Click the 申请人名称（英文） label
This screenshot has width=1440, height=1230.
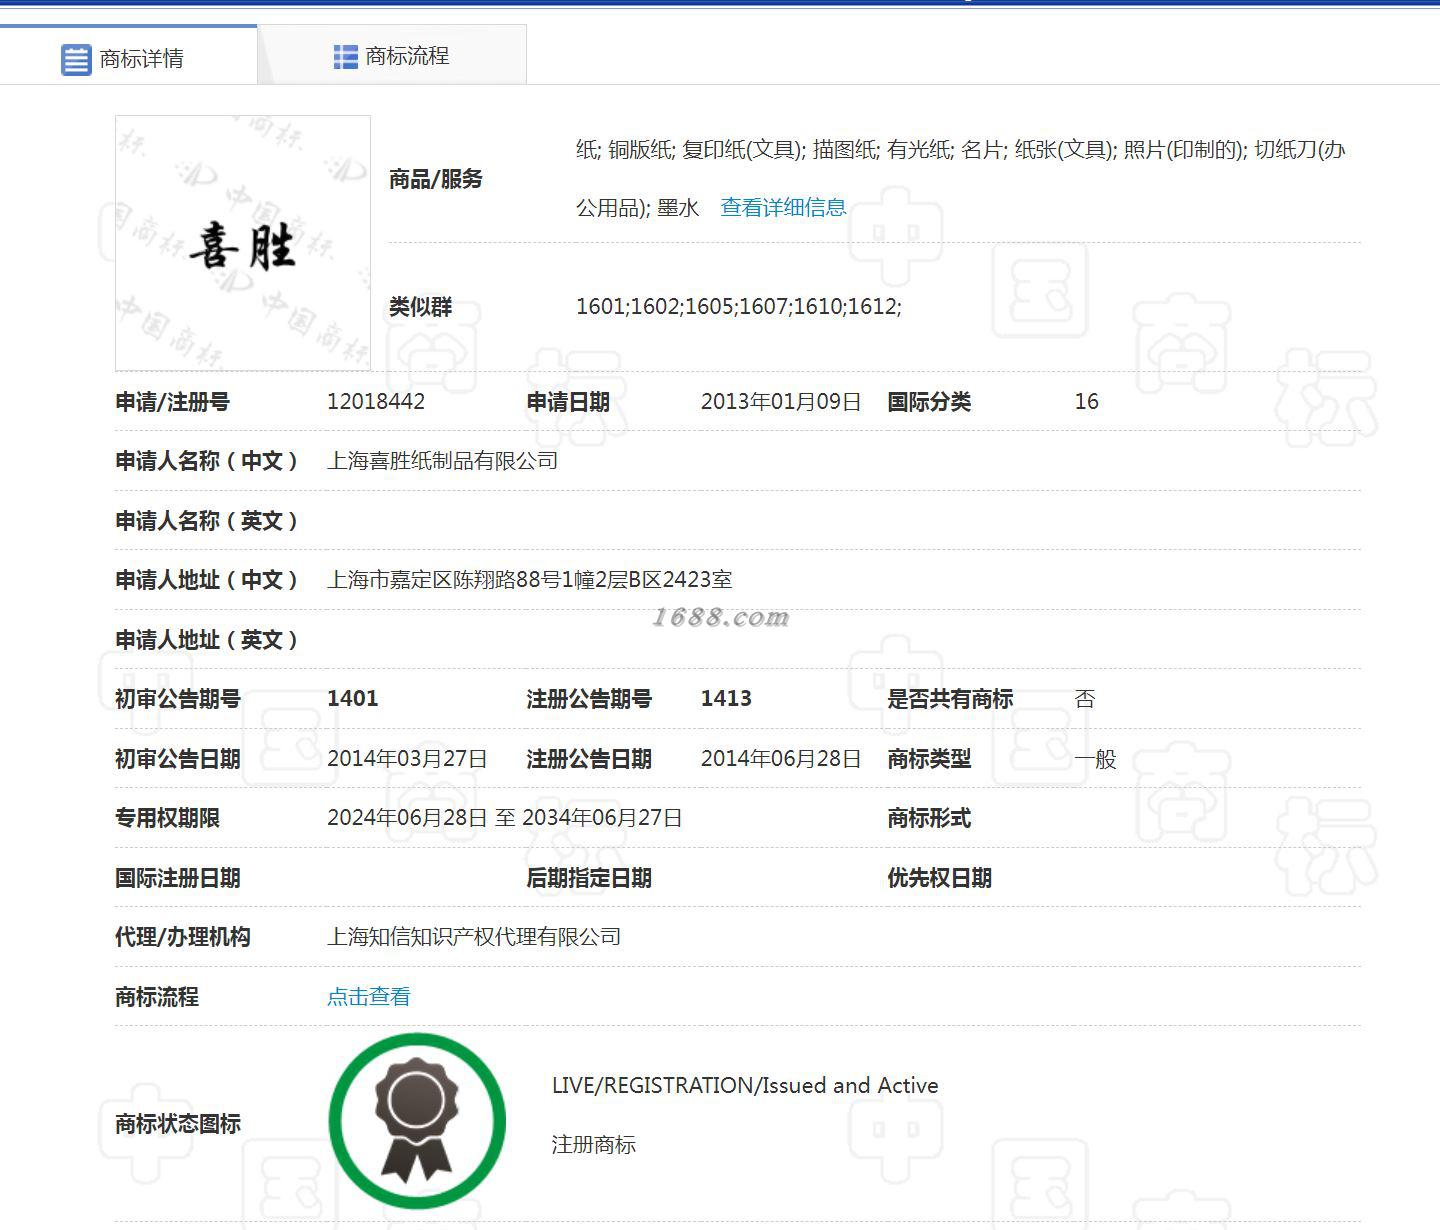click(207, 521)
